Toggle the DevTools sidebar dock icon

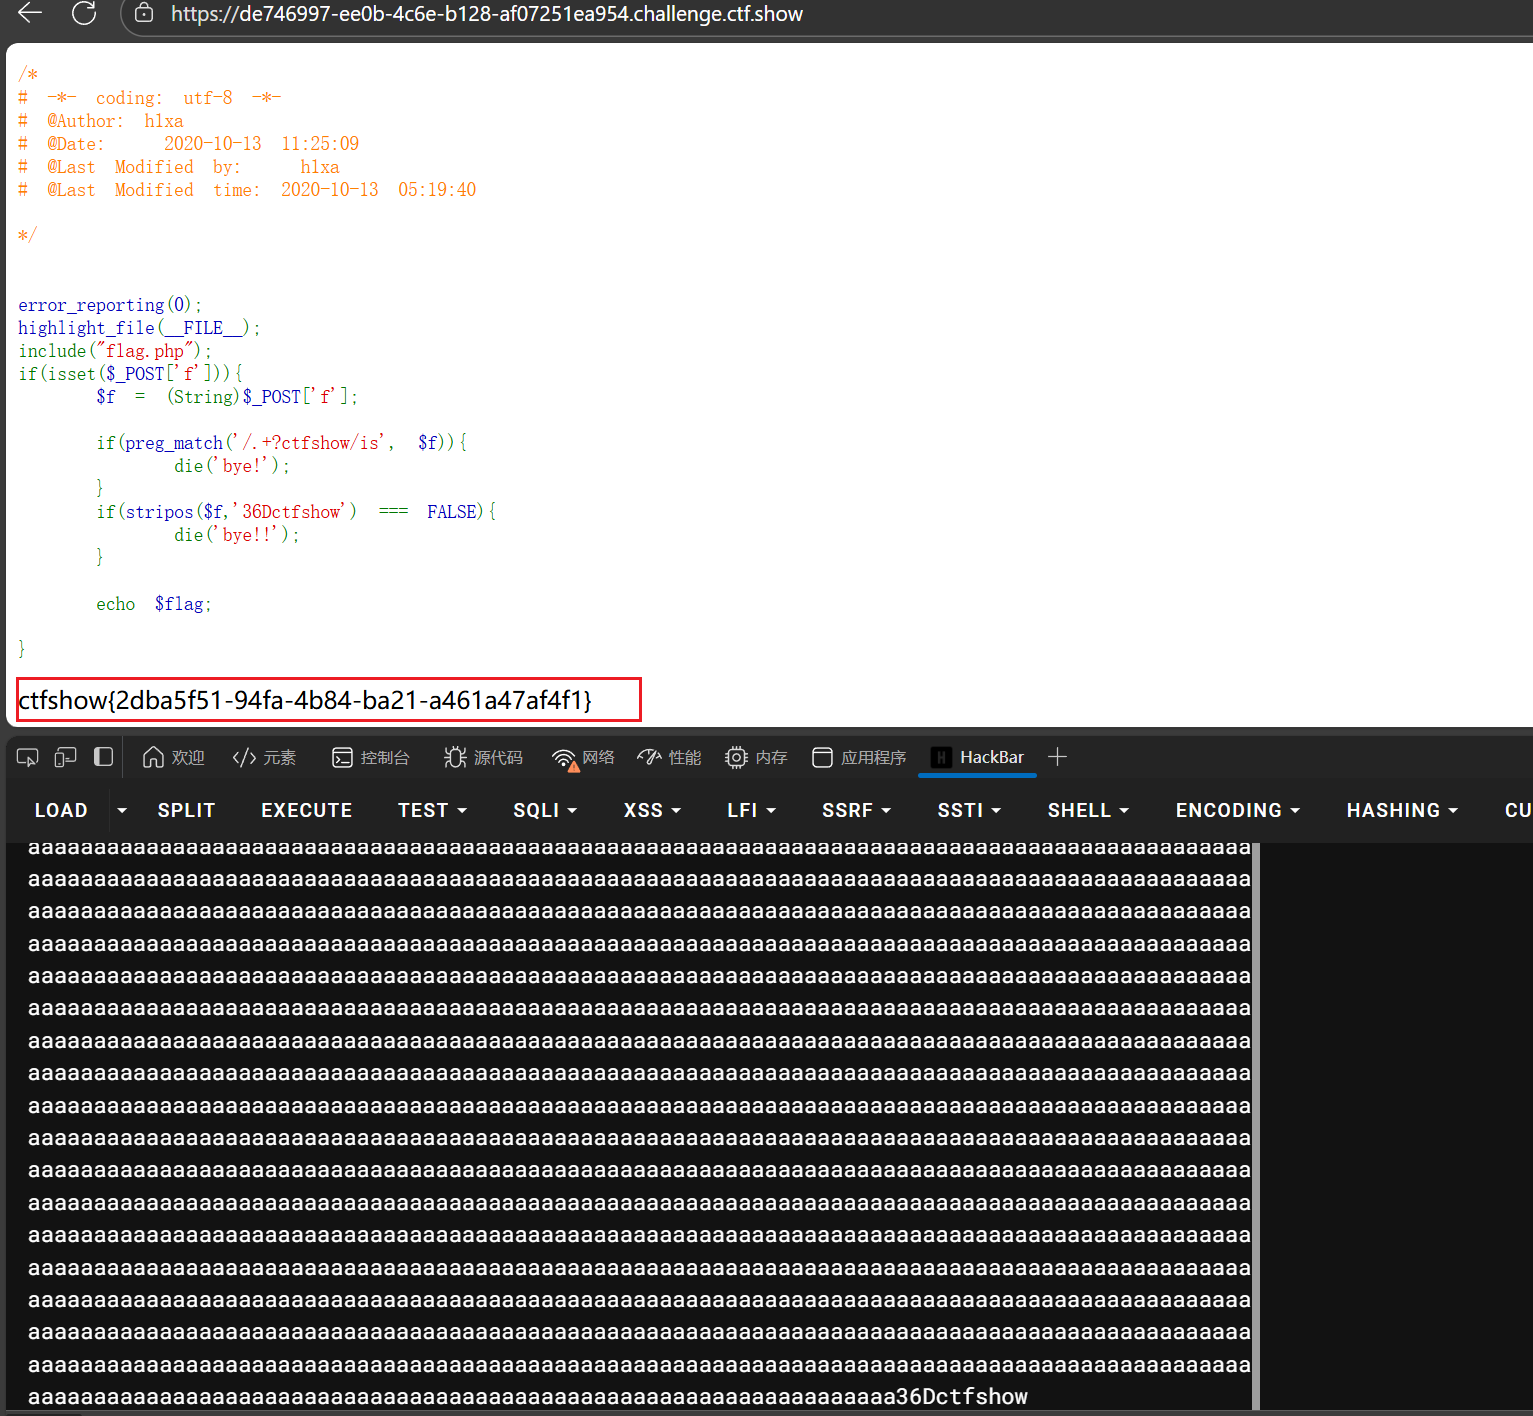(103, 757)
